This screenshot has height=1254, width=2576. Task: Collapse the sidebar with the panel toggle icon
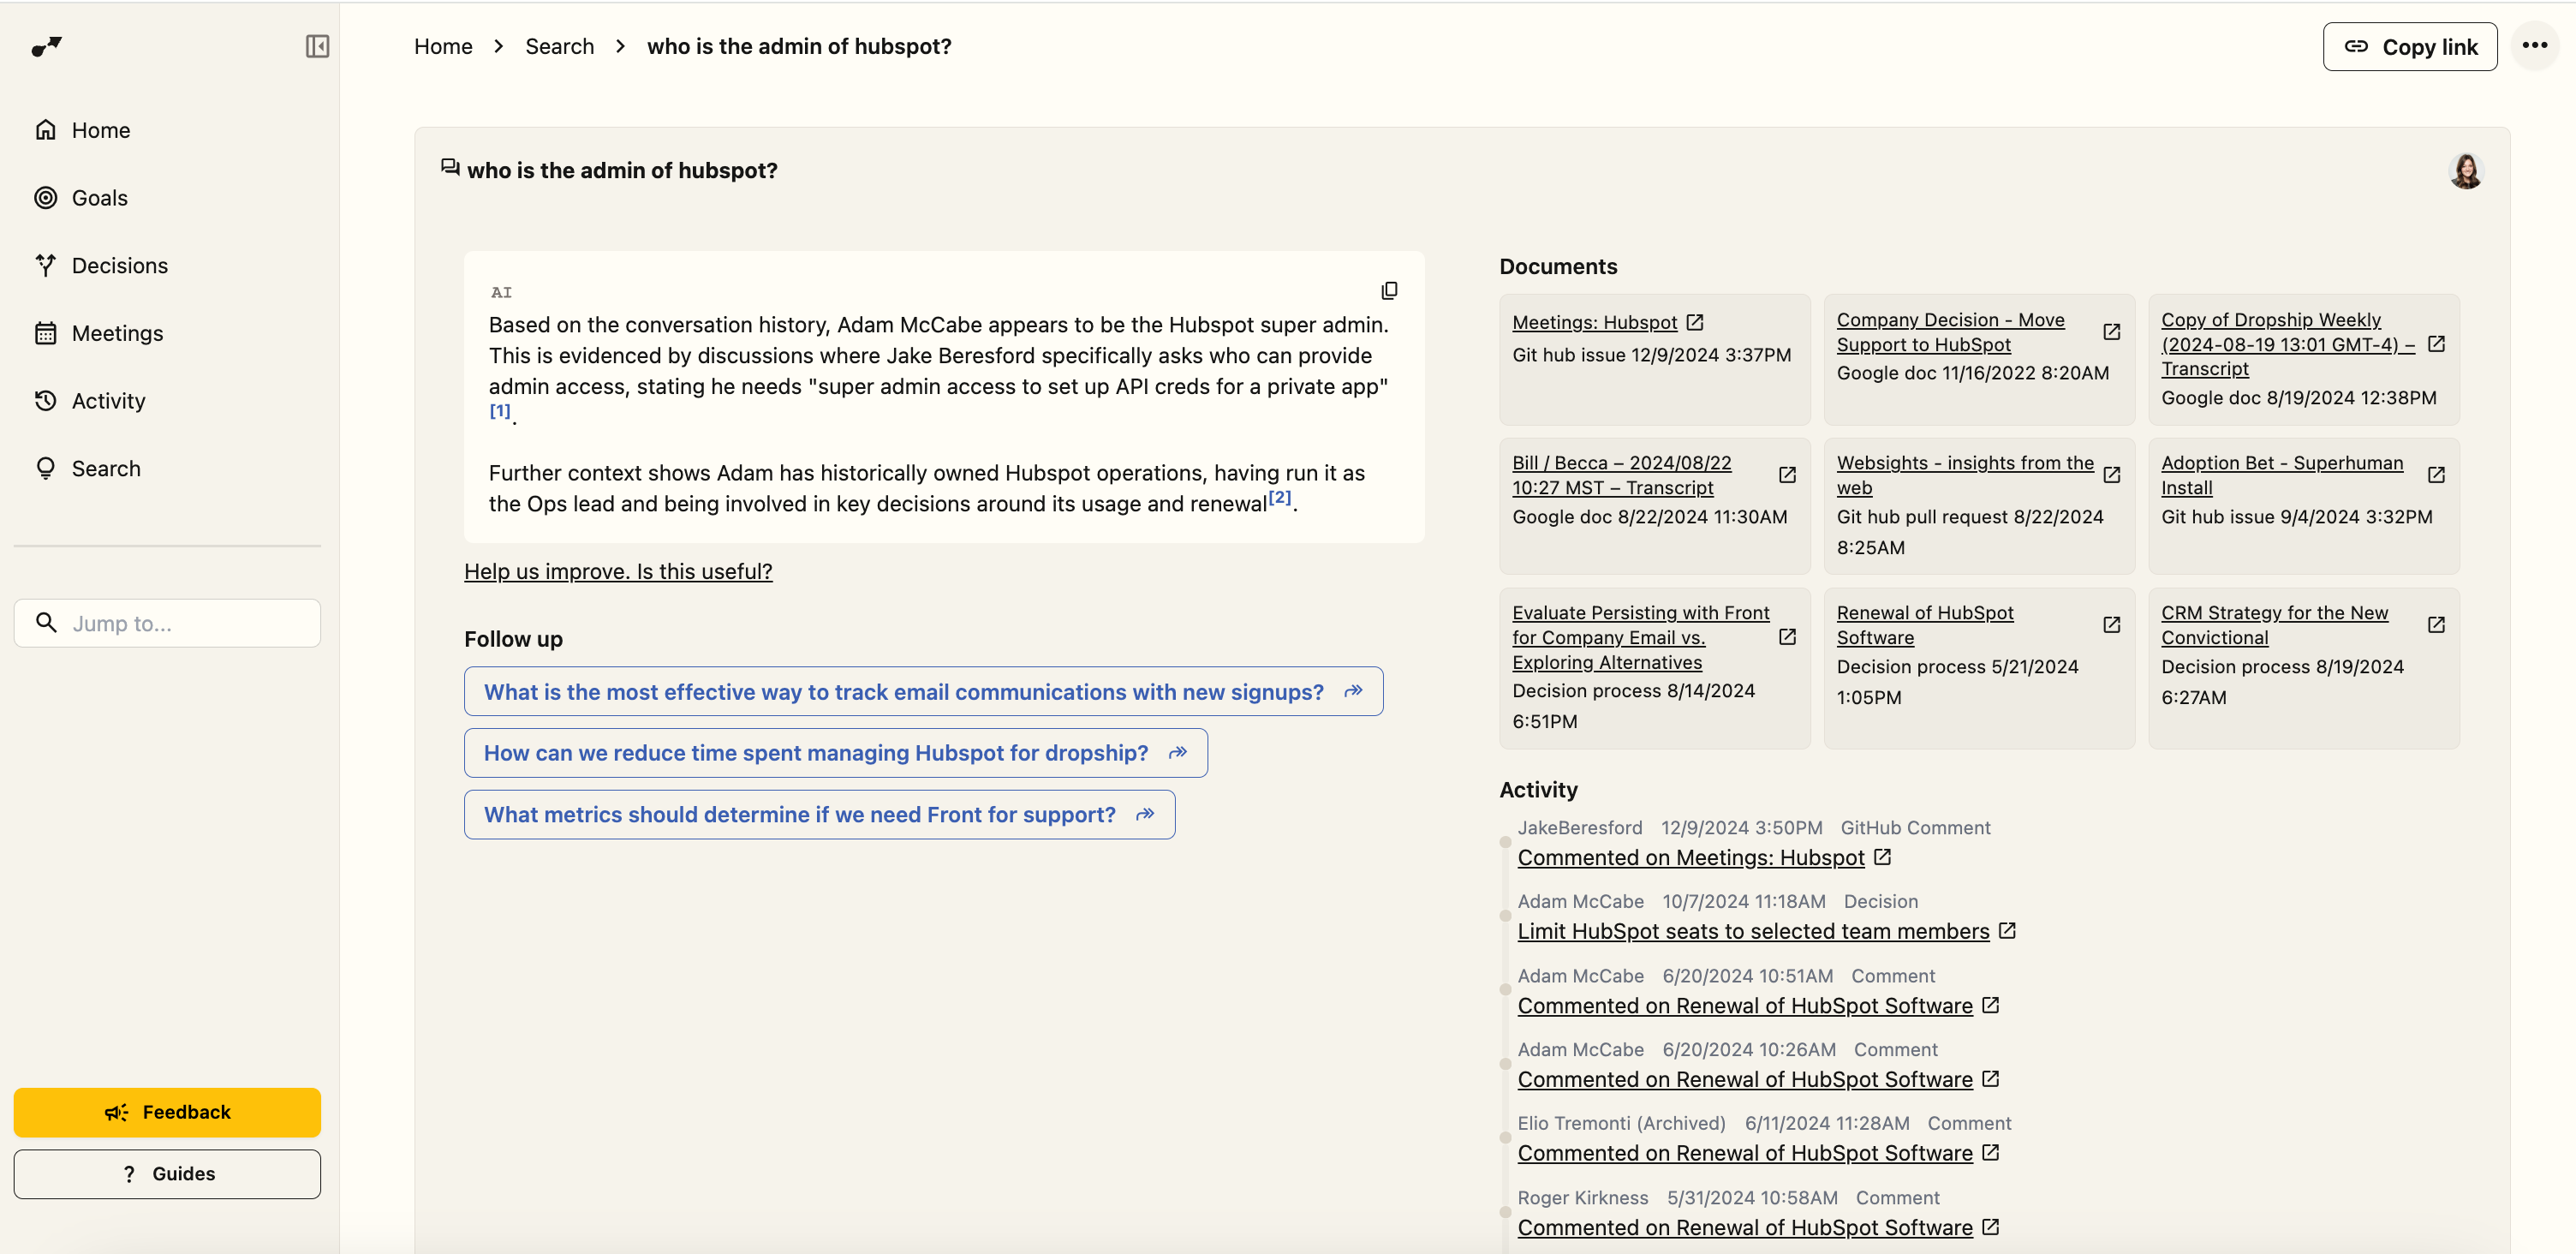click(x=317, y=46)
